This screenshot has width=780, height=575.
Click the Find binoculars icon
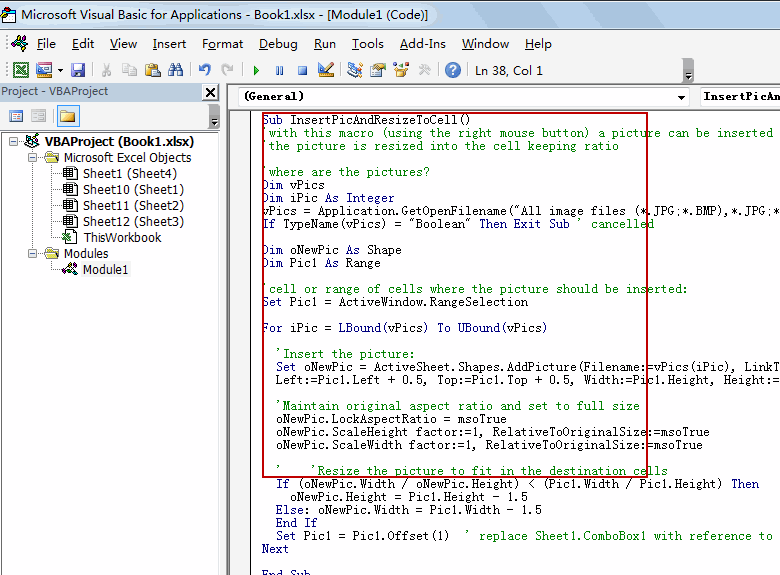click(x=175, y=70)
